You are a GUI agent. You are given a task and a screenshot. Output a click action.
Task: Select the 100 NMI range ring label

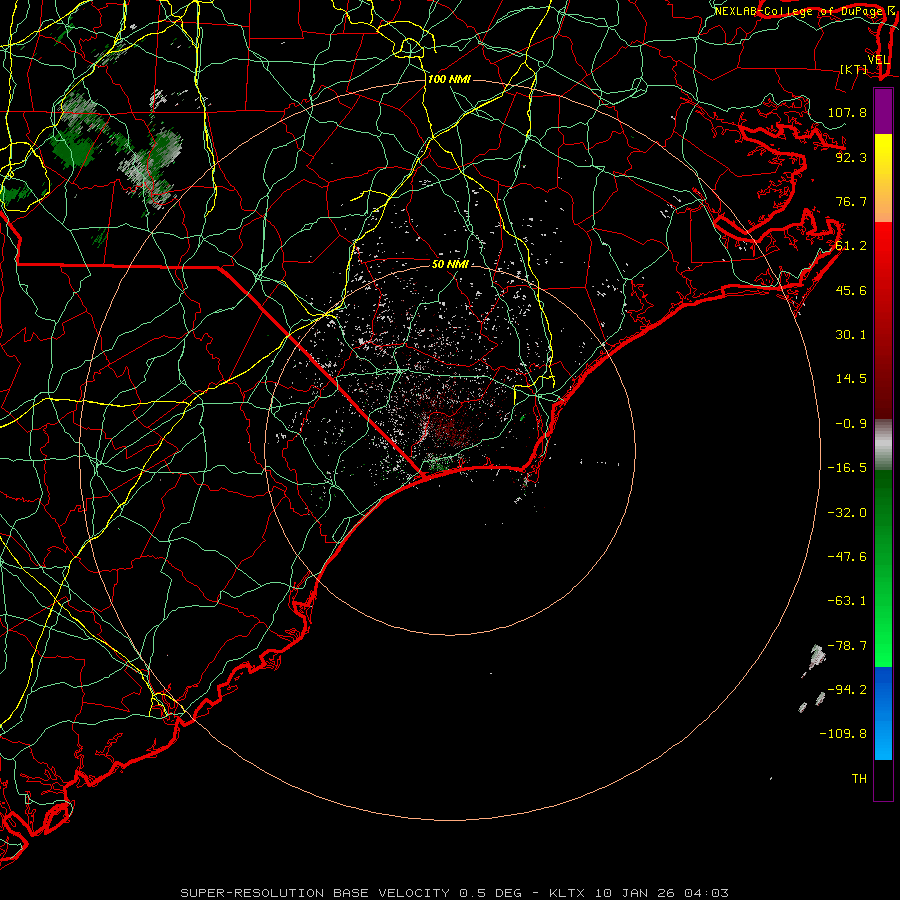449,79
